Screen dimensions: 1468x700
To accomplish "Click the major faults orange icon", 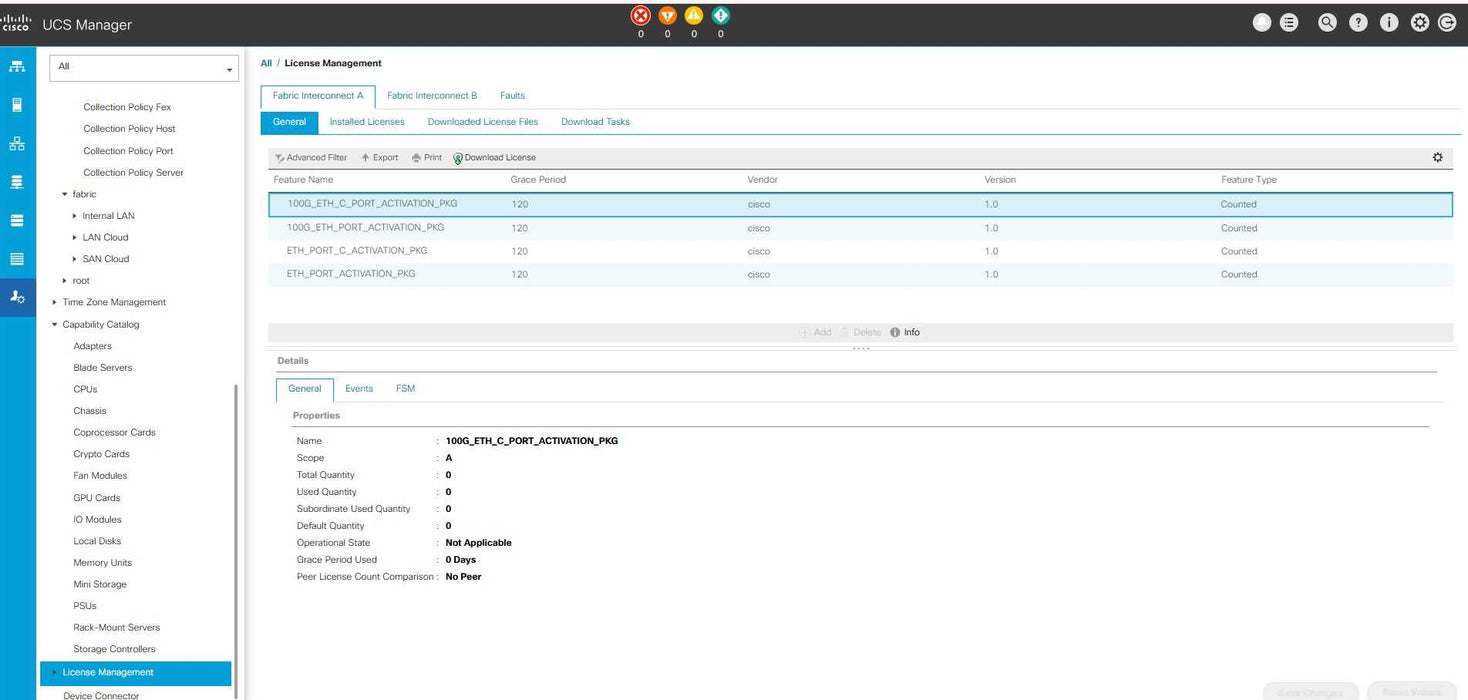I will click(668, 16).
